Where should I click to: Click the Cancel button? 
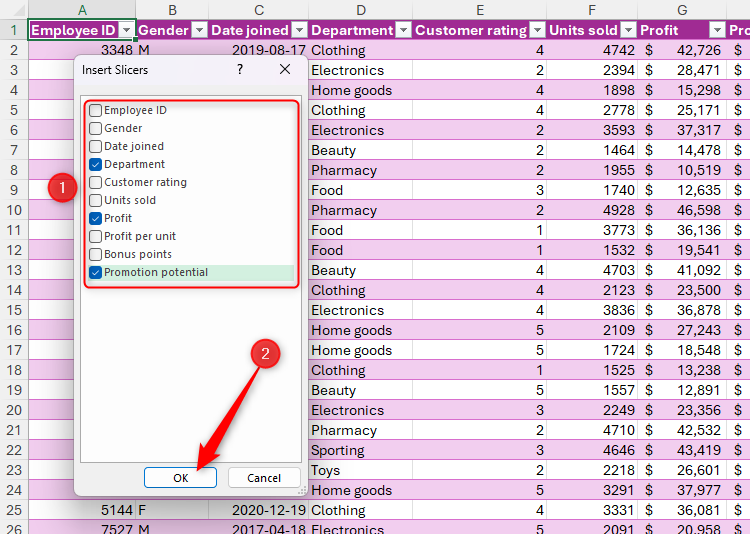coord(264,478)
